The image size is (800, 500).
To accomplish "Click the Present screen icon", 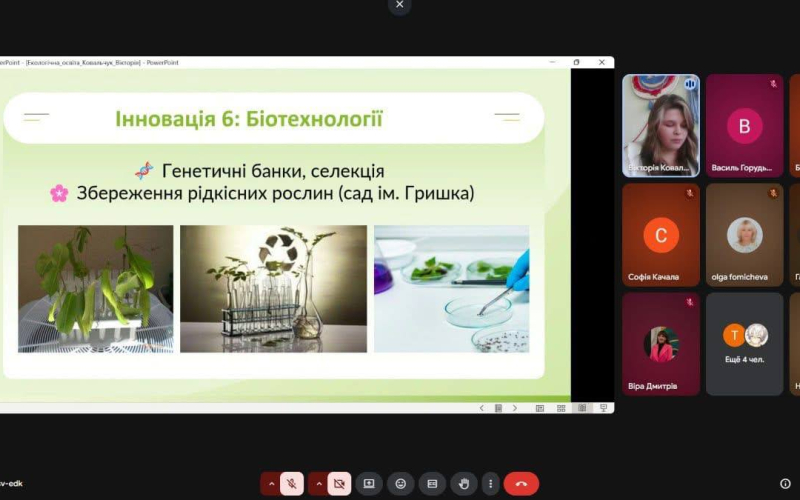I will 368,484.
